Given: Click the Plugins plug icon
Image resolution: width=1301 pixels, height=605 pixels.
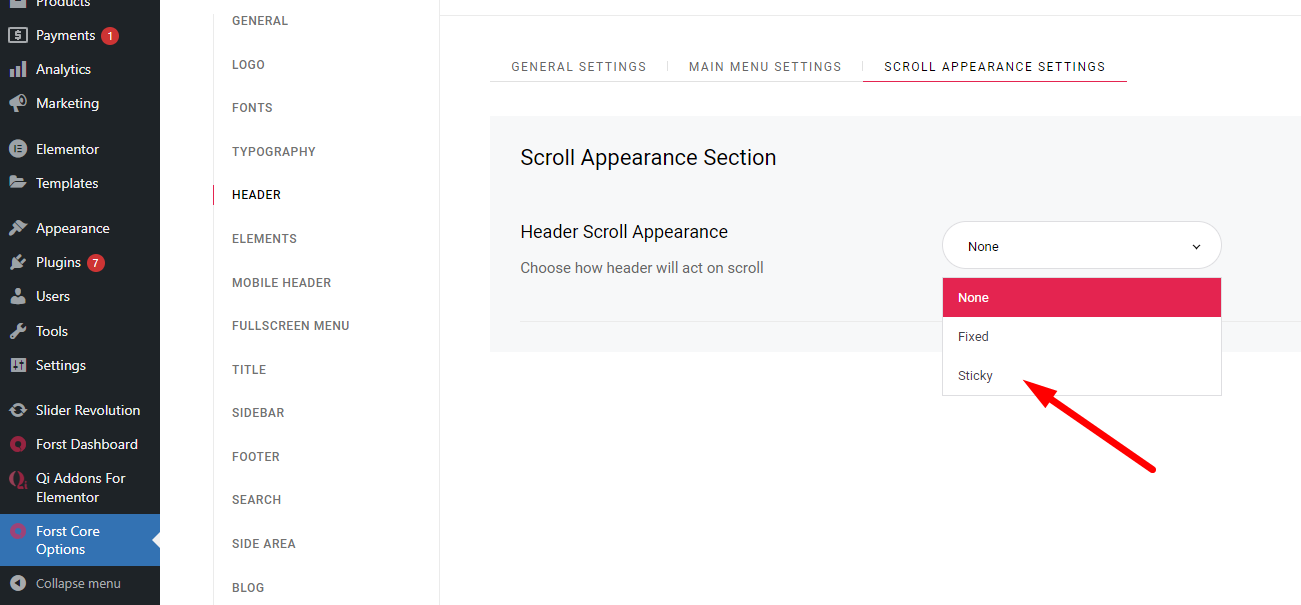Looking at the screenshot, I should click(17, 262).
